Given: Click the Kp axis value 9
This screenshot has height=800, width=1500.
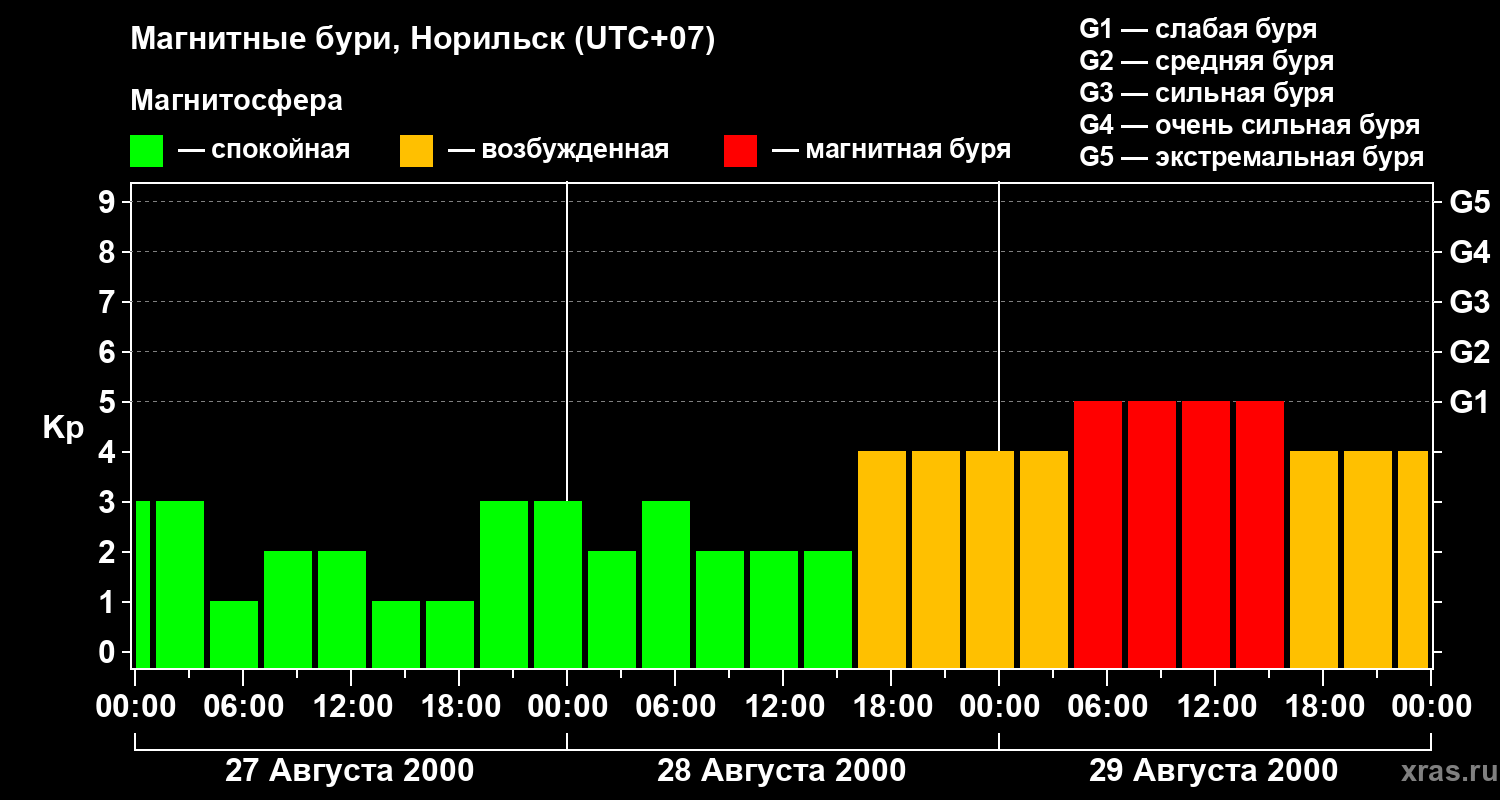Looking at the screenshot, I should click(109, 202).
